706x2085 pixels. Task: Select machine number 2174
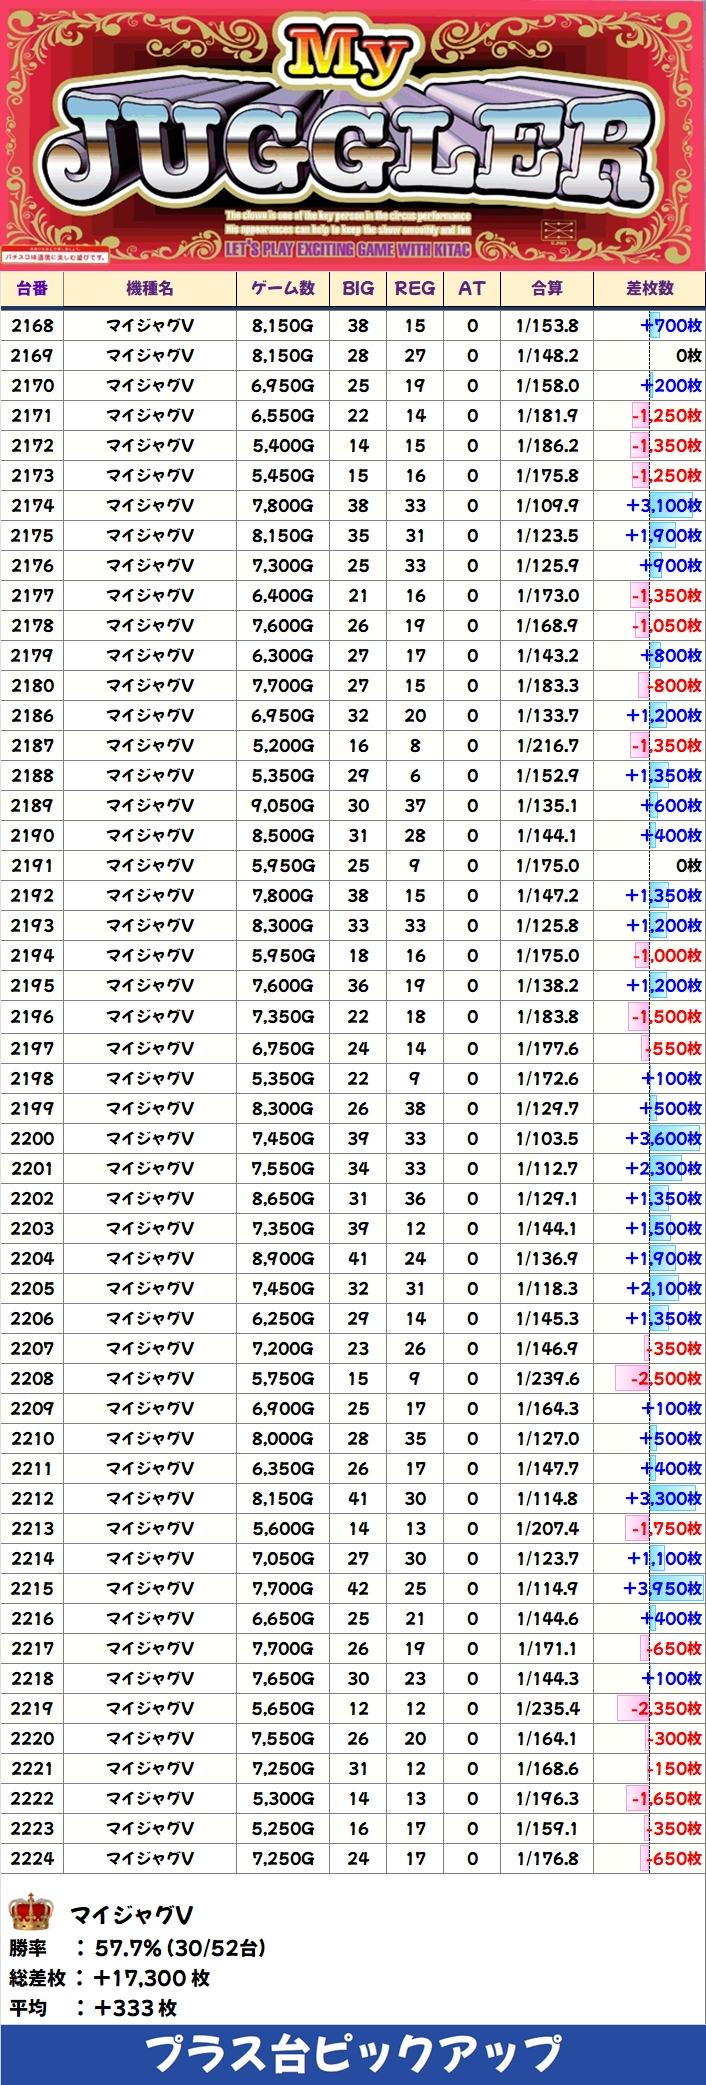32,505
